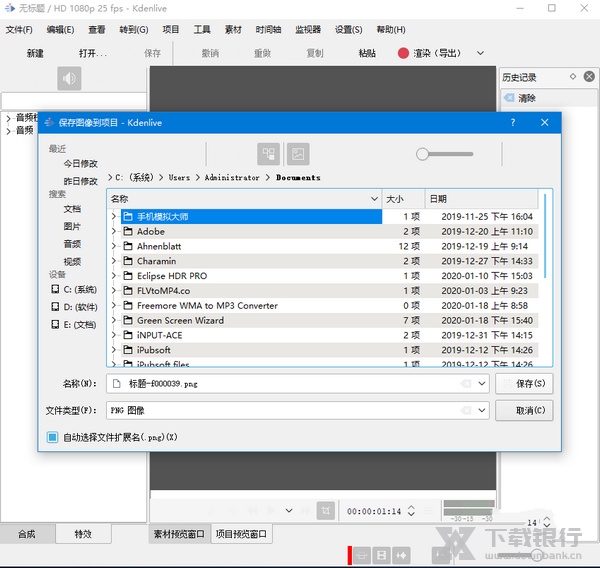The width and height of the screenshot is (600, 568).
Task: Click the help question mark in dialog title
Action: tap(513, 122)
